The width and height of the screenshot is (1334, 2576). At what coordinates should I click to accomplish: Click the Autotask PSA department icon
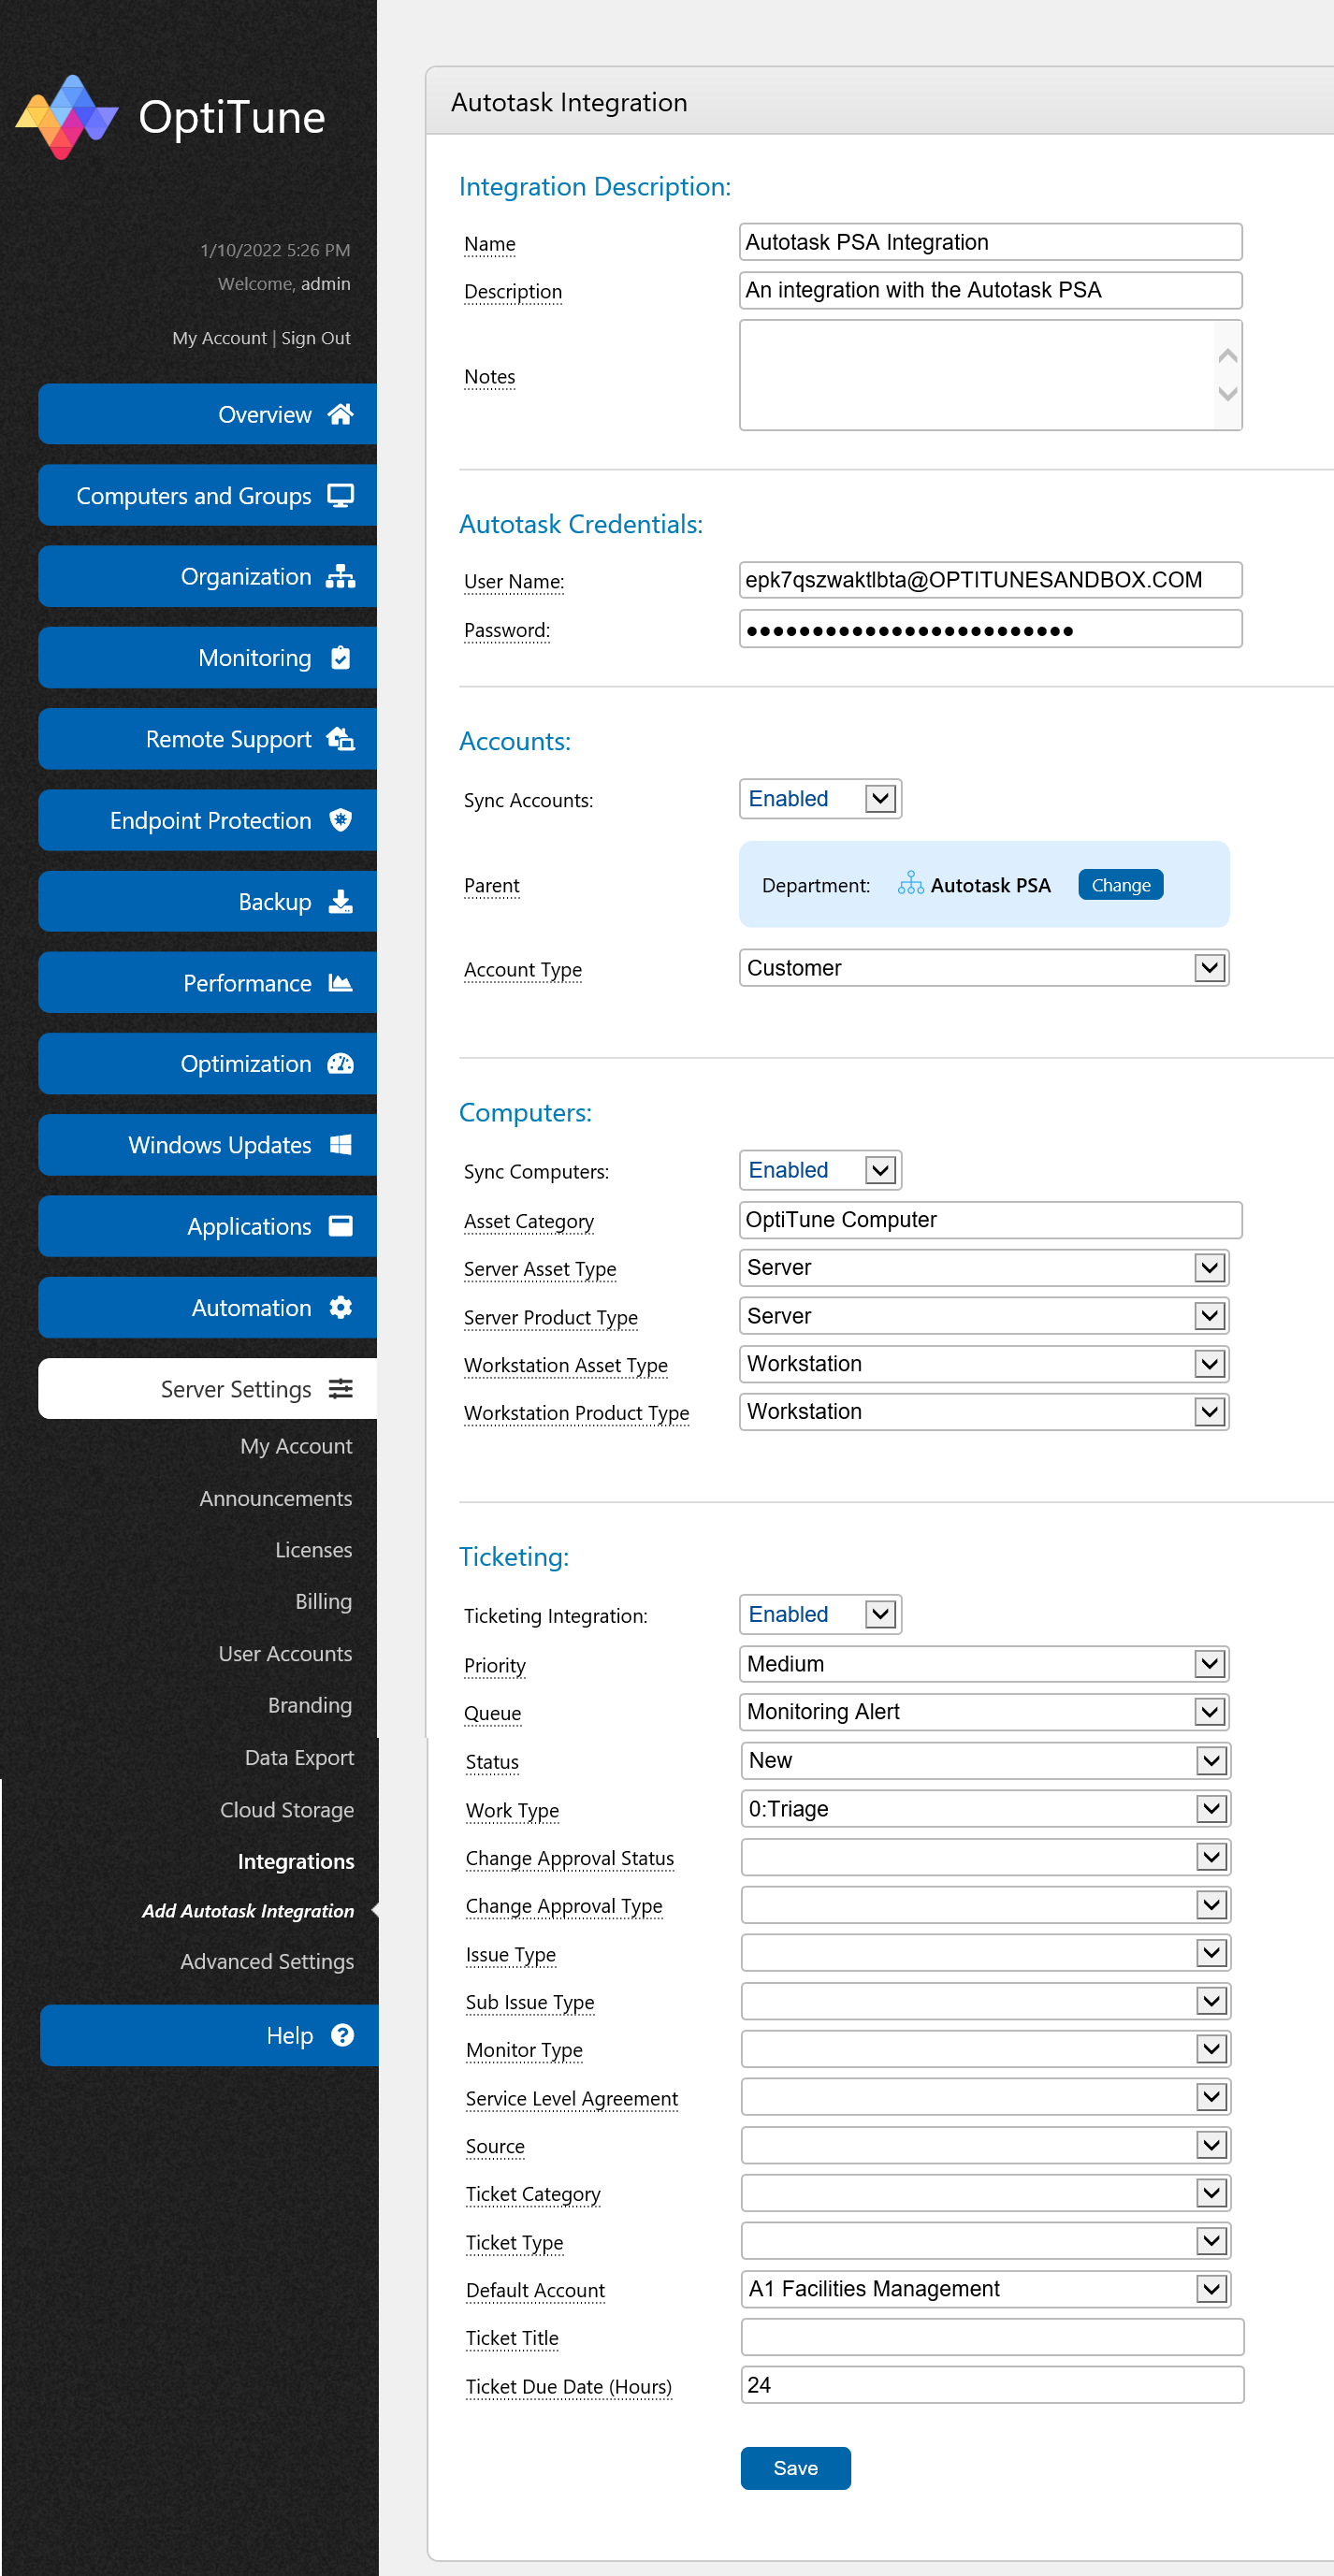(910, 884)
